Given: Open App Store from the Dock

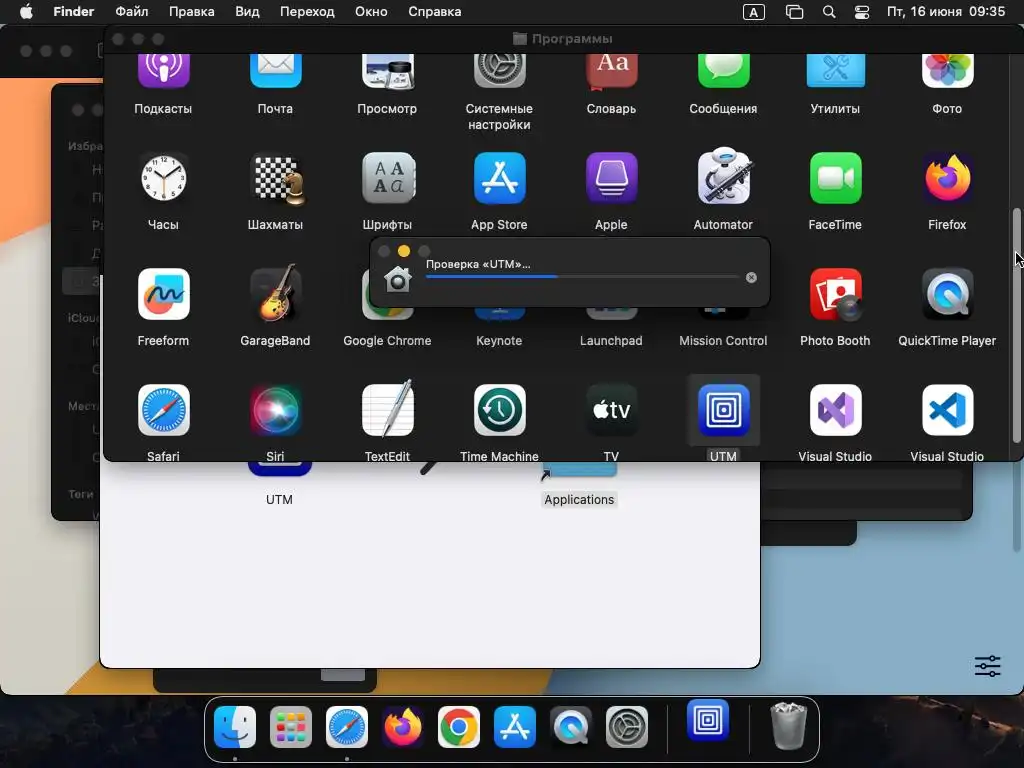Looking at the screenshot, I should [x=515, y=727].
